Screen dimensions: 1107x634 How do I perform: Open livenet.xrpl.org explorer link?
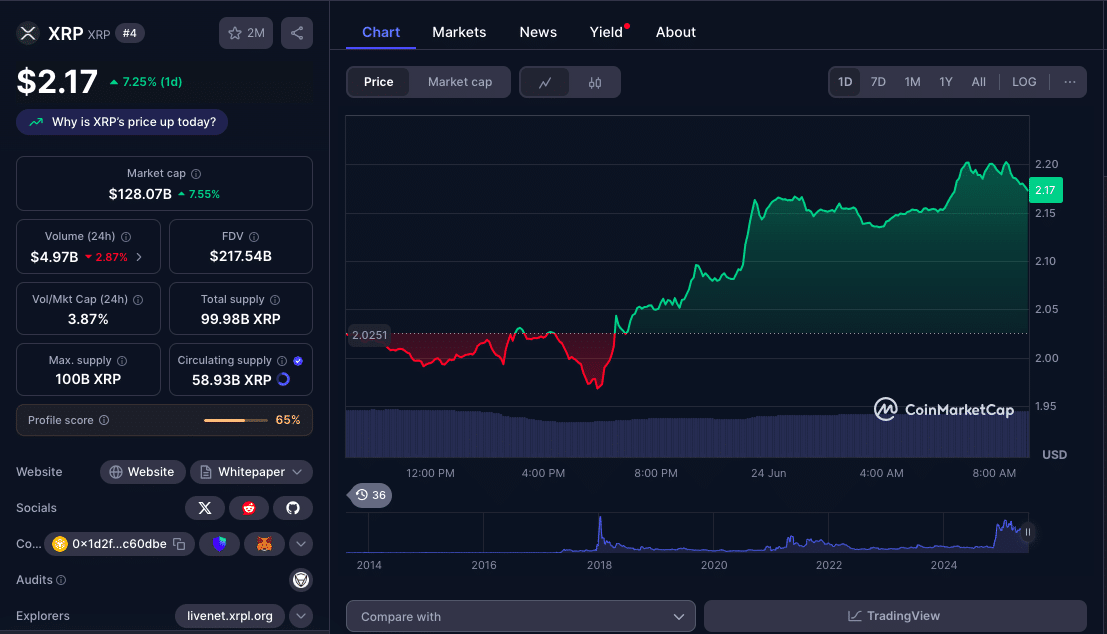pos(229,616)
